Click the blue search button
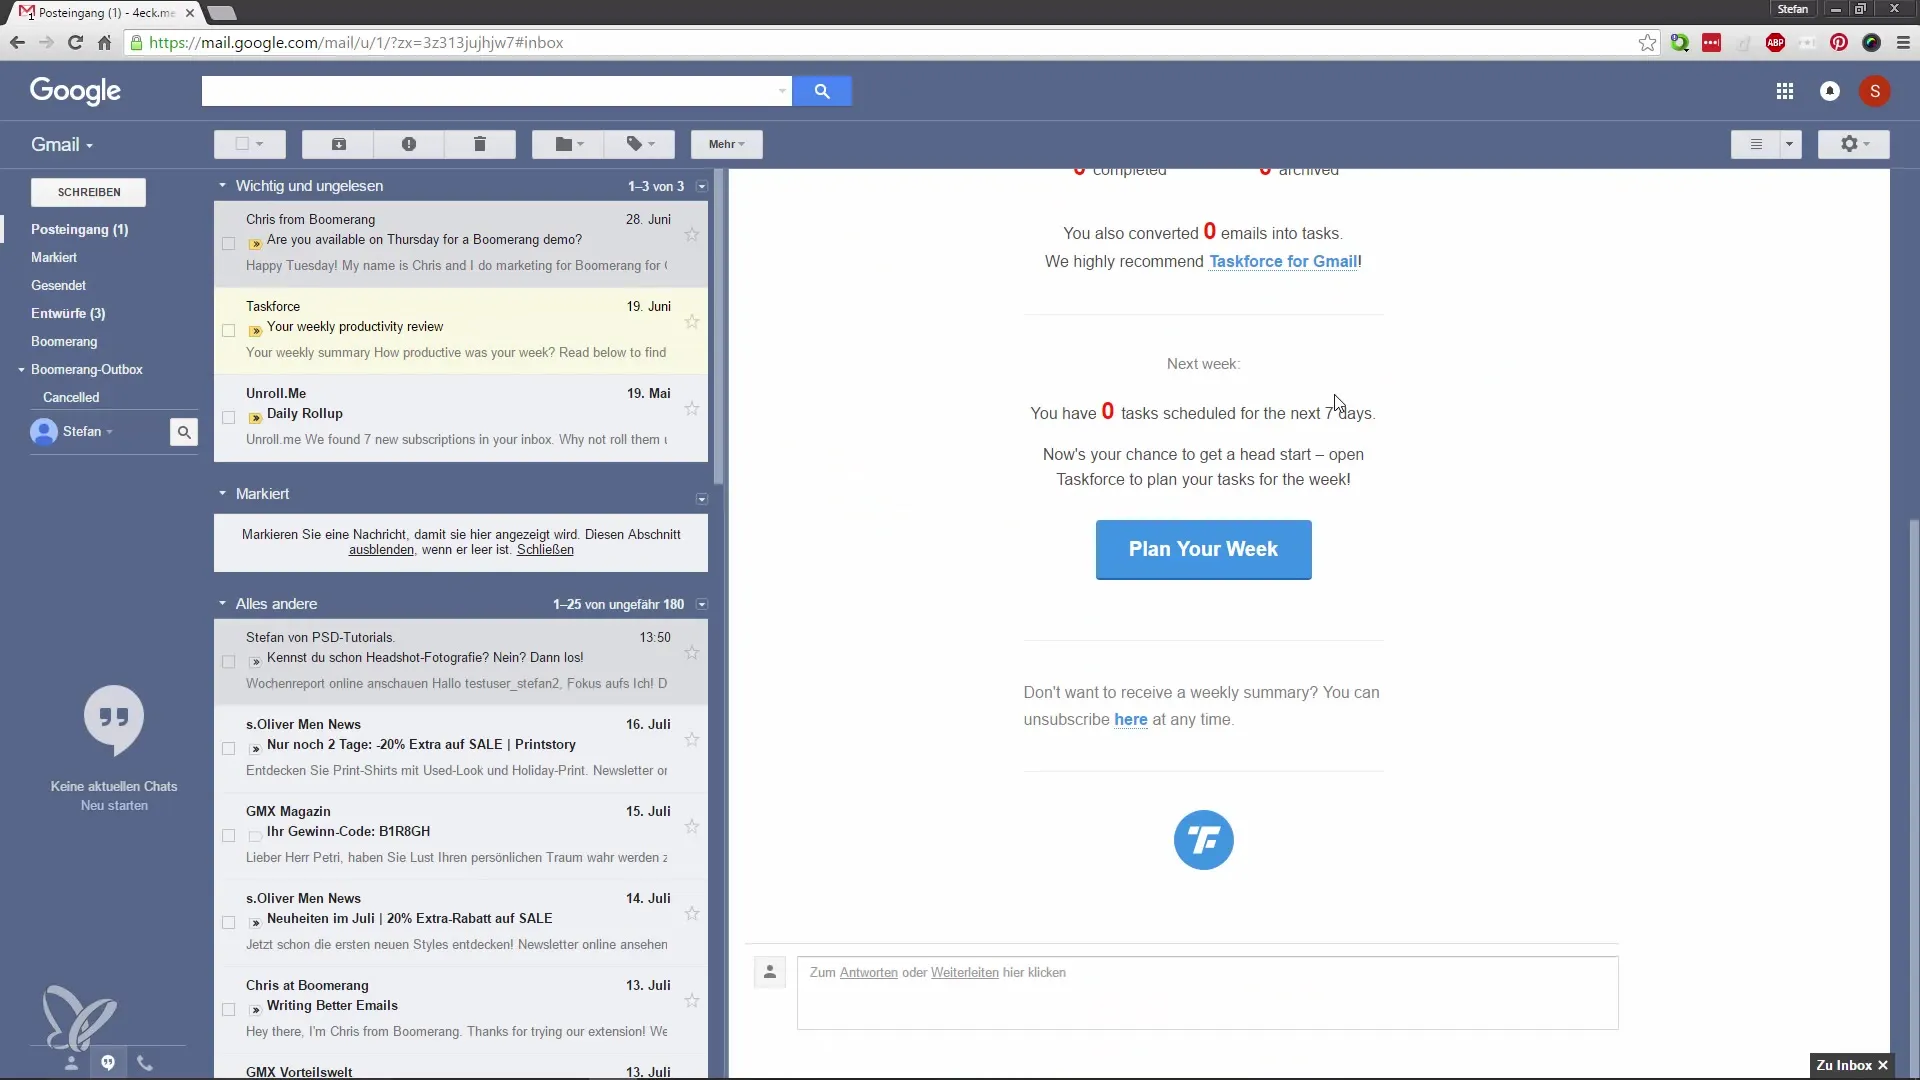Screen dimensions: 1920x1080 click(x=822, y=91)
